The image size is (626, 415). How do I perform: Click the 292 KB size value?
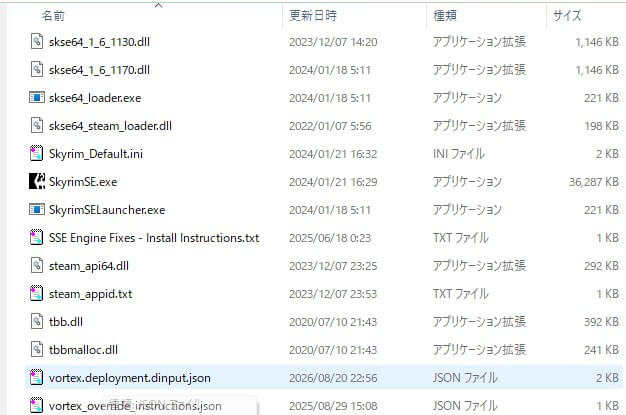tap(602, 266)
